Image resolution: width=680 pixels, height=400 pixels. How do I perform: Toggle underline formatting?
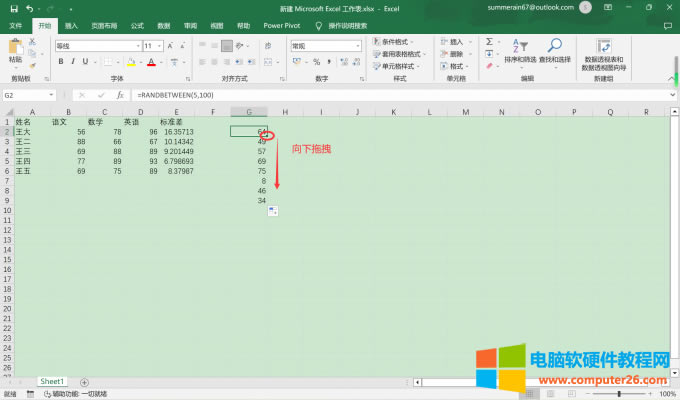87,61
